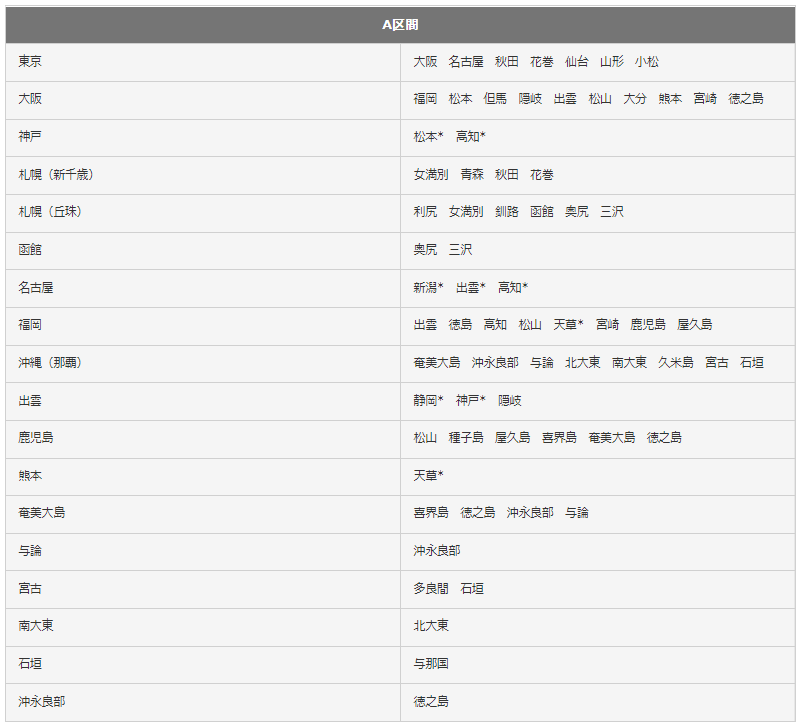Click 名古屋 in the 東京 row

point(466,62)
